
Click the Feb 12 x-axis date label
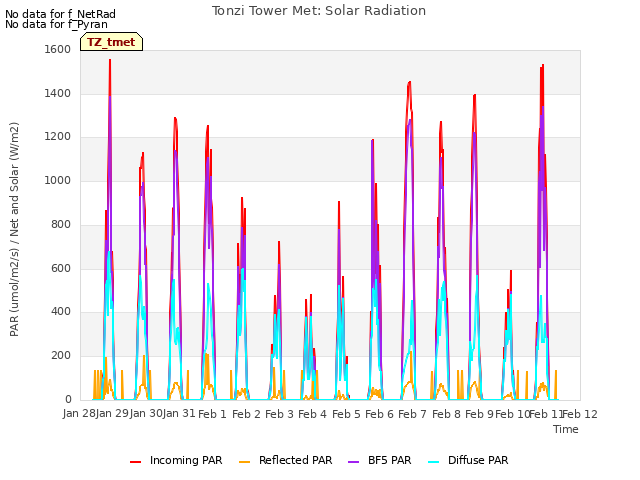[580, 414]
